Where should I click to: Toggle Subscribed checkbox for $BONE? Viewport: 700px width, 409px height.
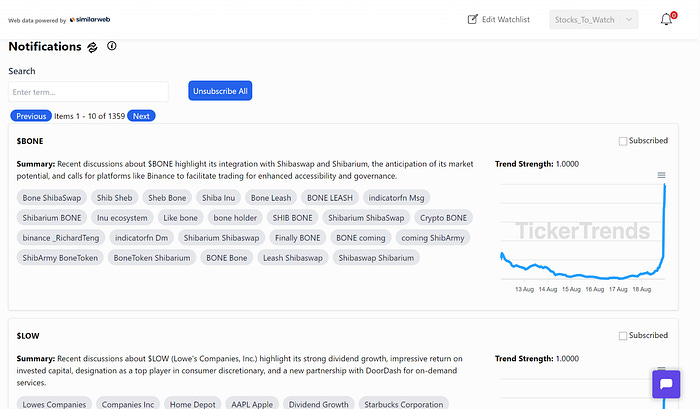pyautogui.click(x=623, y=141)
